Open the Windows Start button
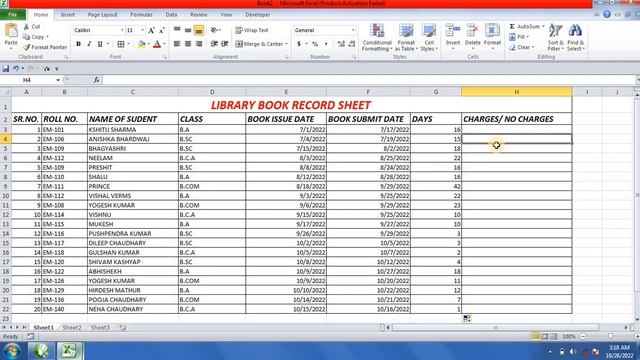The width and height of the screenshot is (640, 360). point(13,351)
